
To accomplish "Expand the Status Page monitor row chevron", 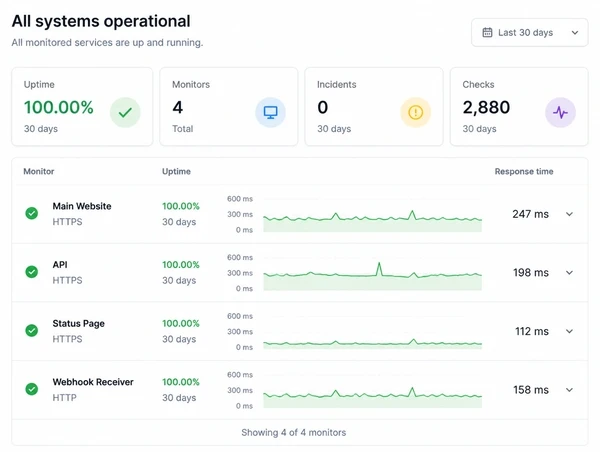I will 569,331.
